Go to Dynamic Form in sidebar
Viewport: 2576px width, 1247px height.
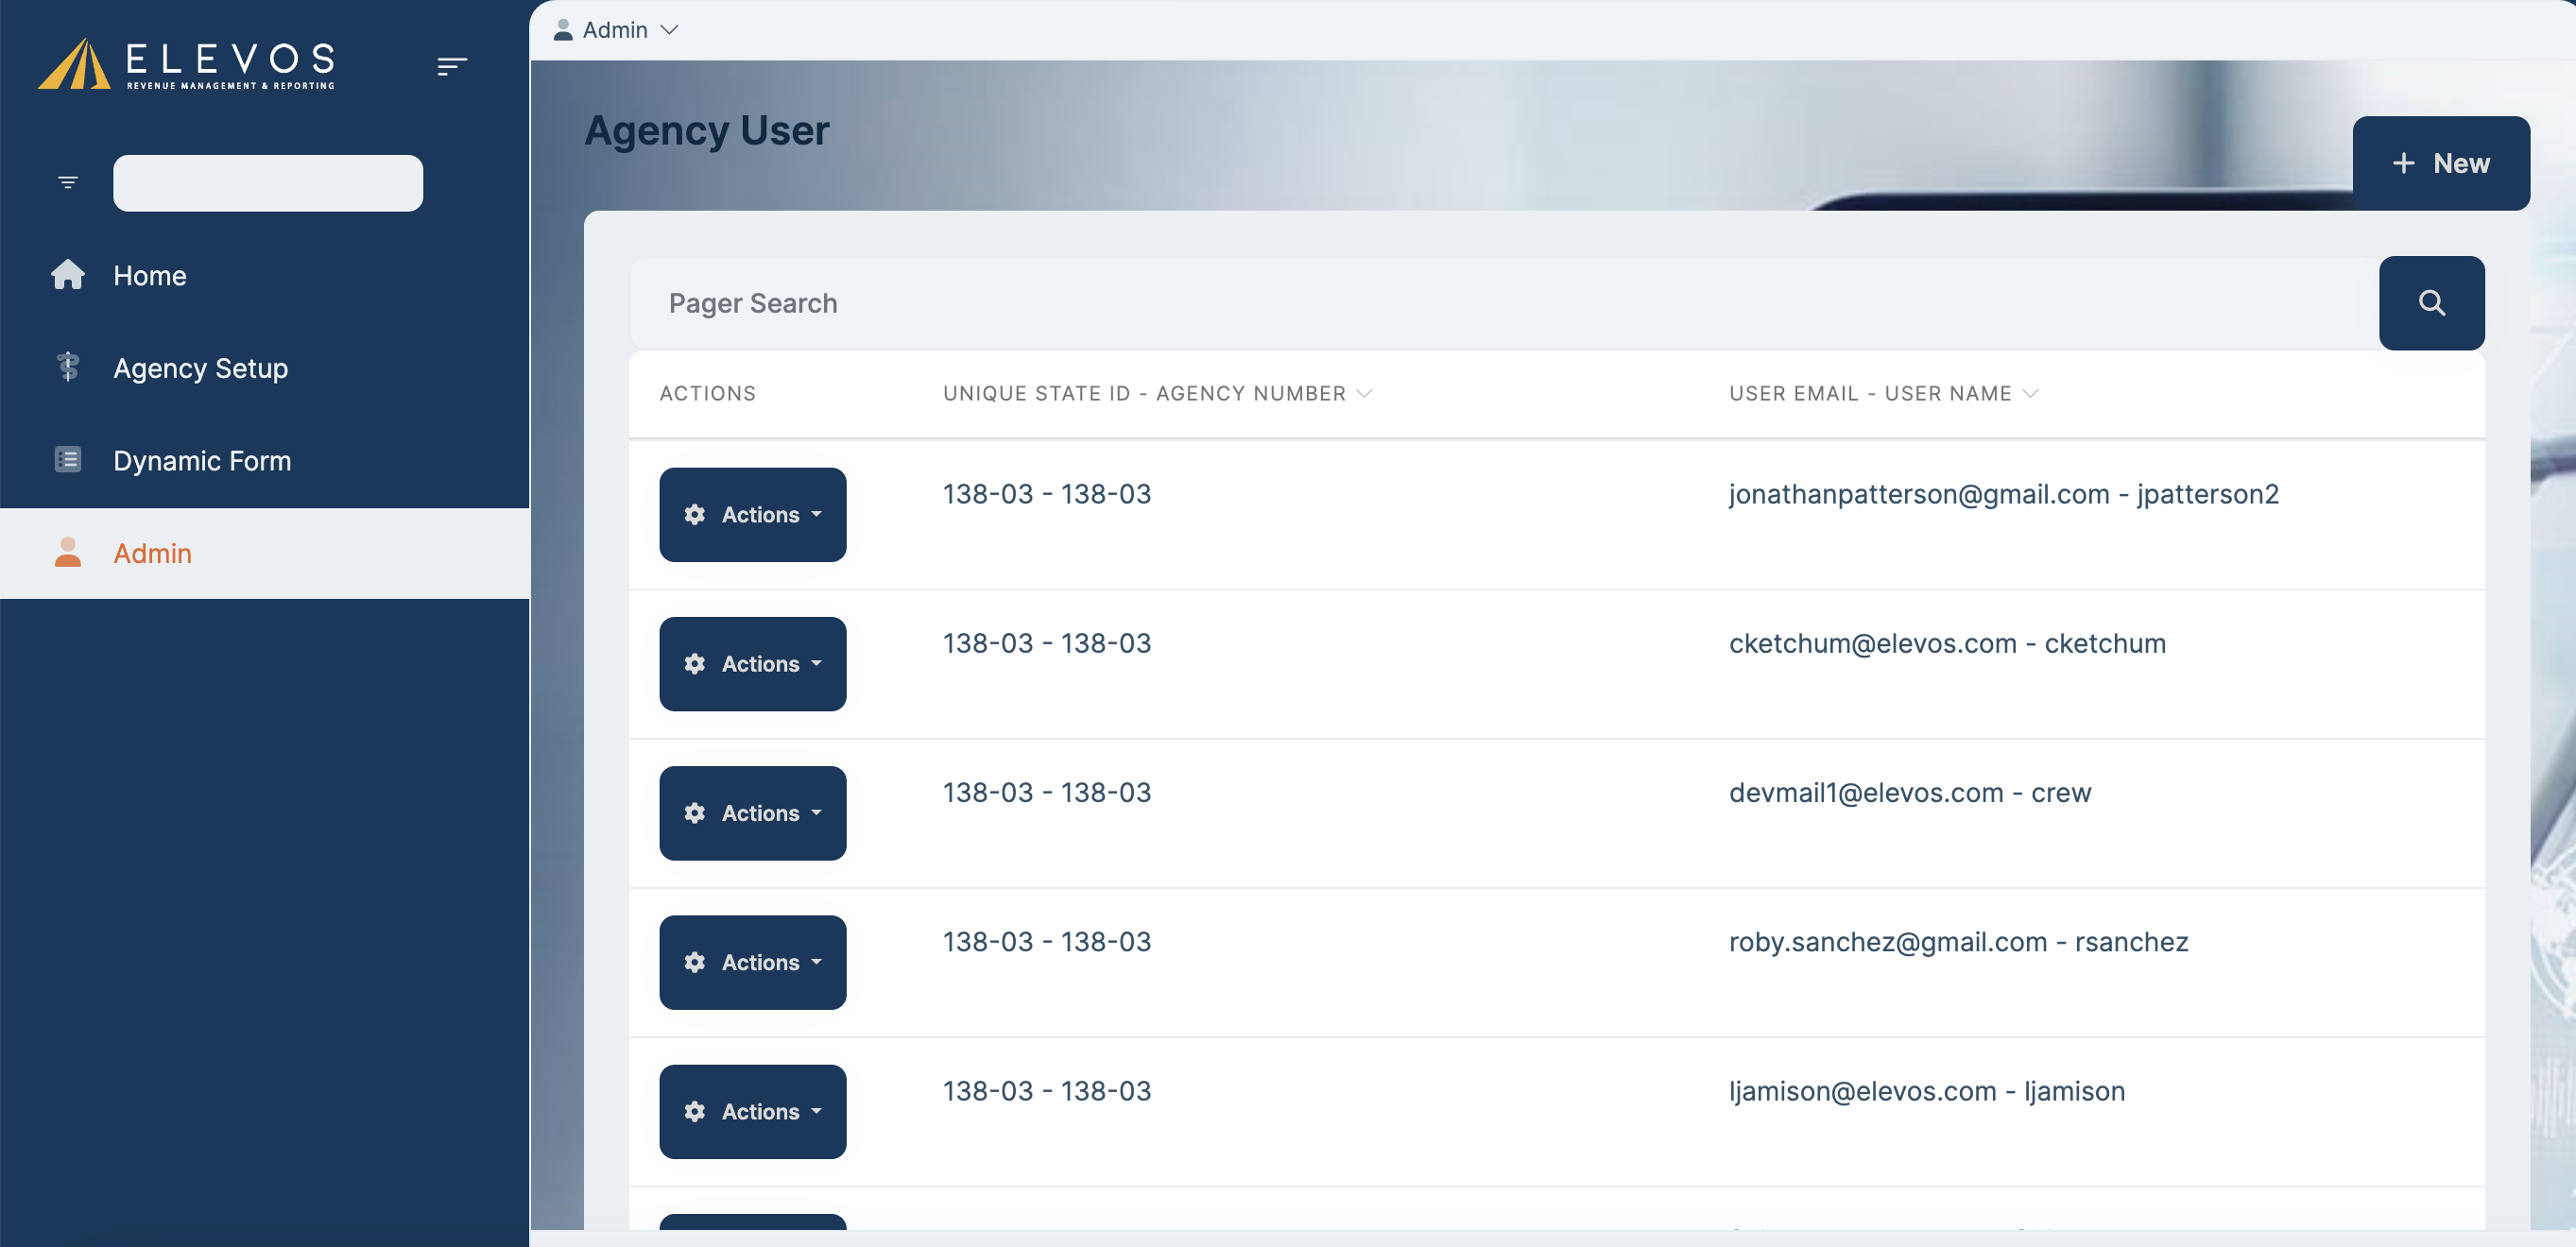pyautogui.click(x=202, y=461)
